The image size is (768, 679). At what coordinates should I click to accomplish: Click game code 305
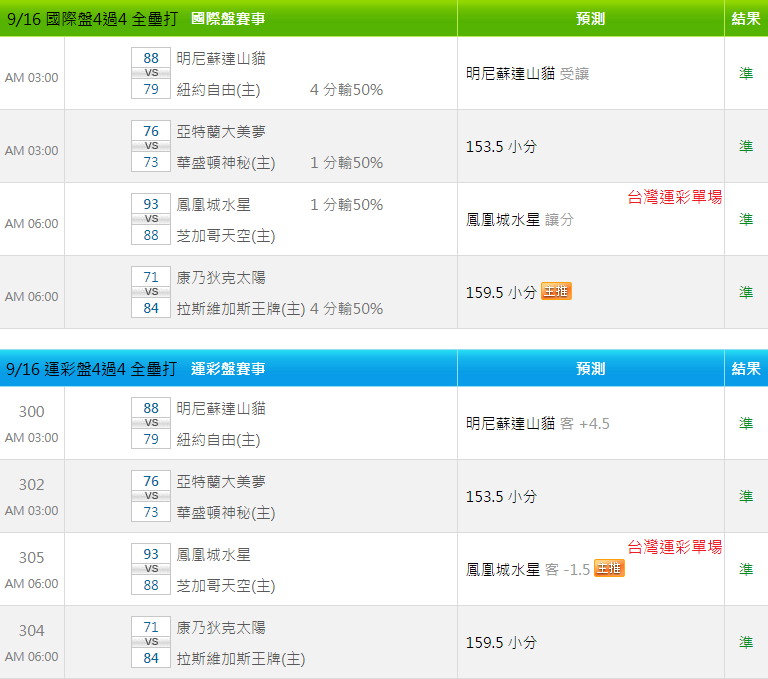click(31, 558)
